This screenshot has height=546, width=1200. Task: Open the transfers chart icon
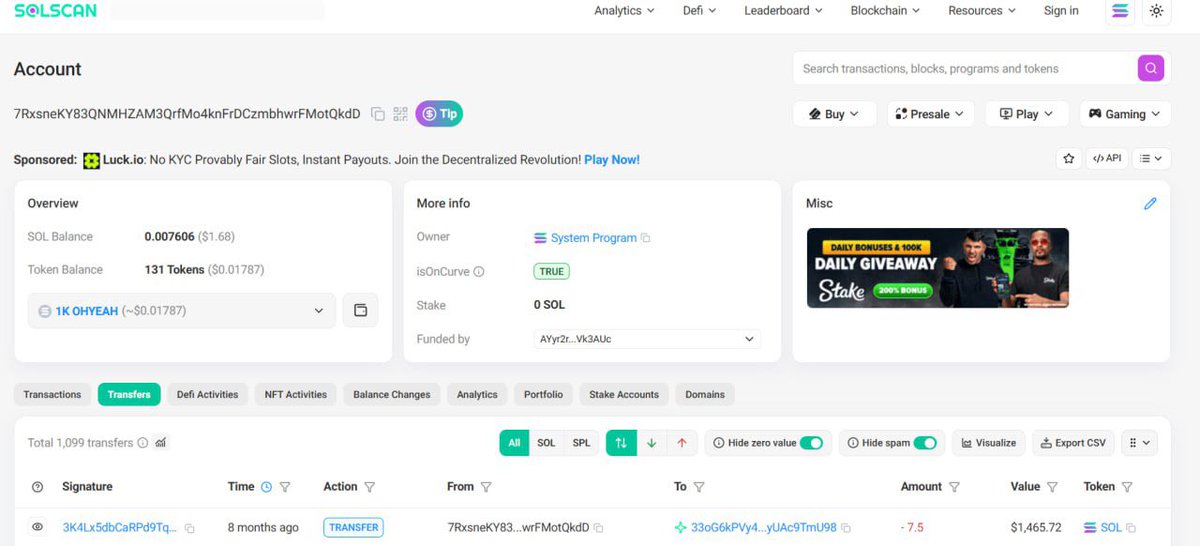161,443
